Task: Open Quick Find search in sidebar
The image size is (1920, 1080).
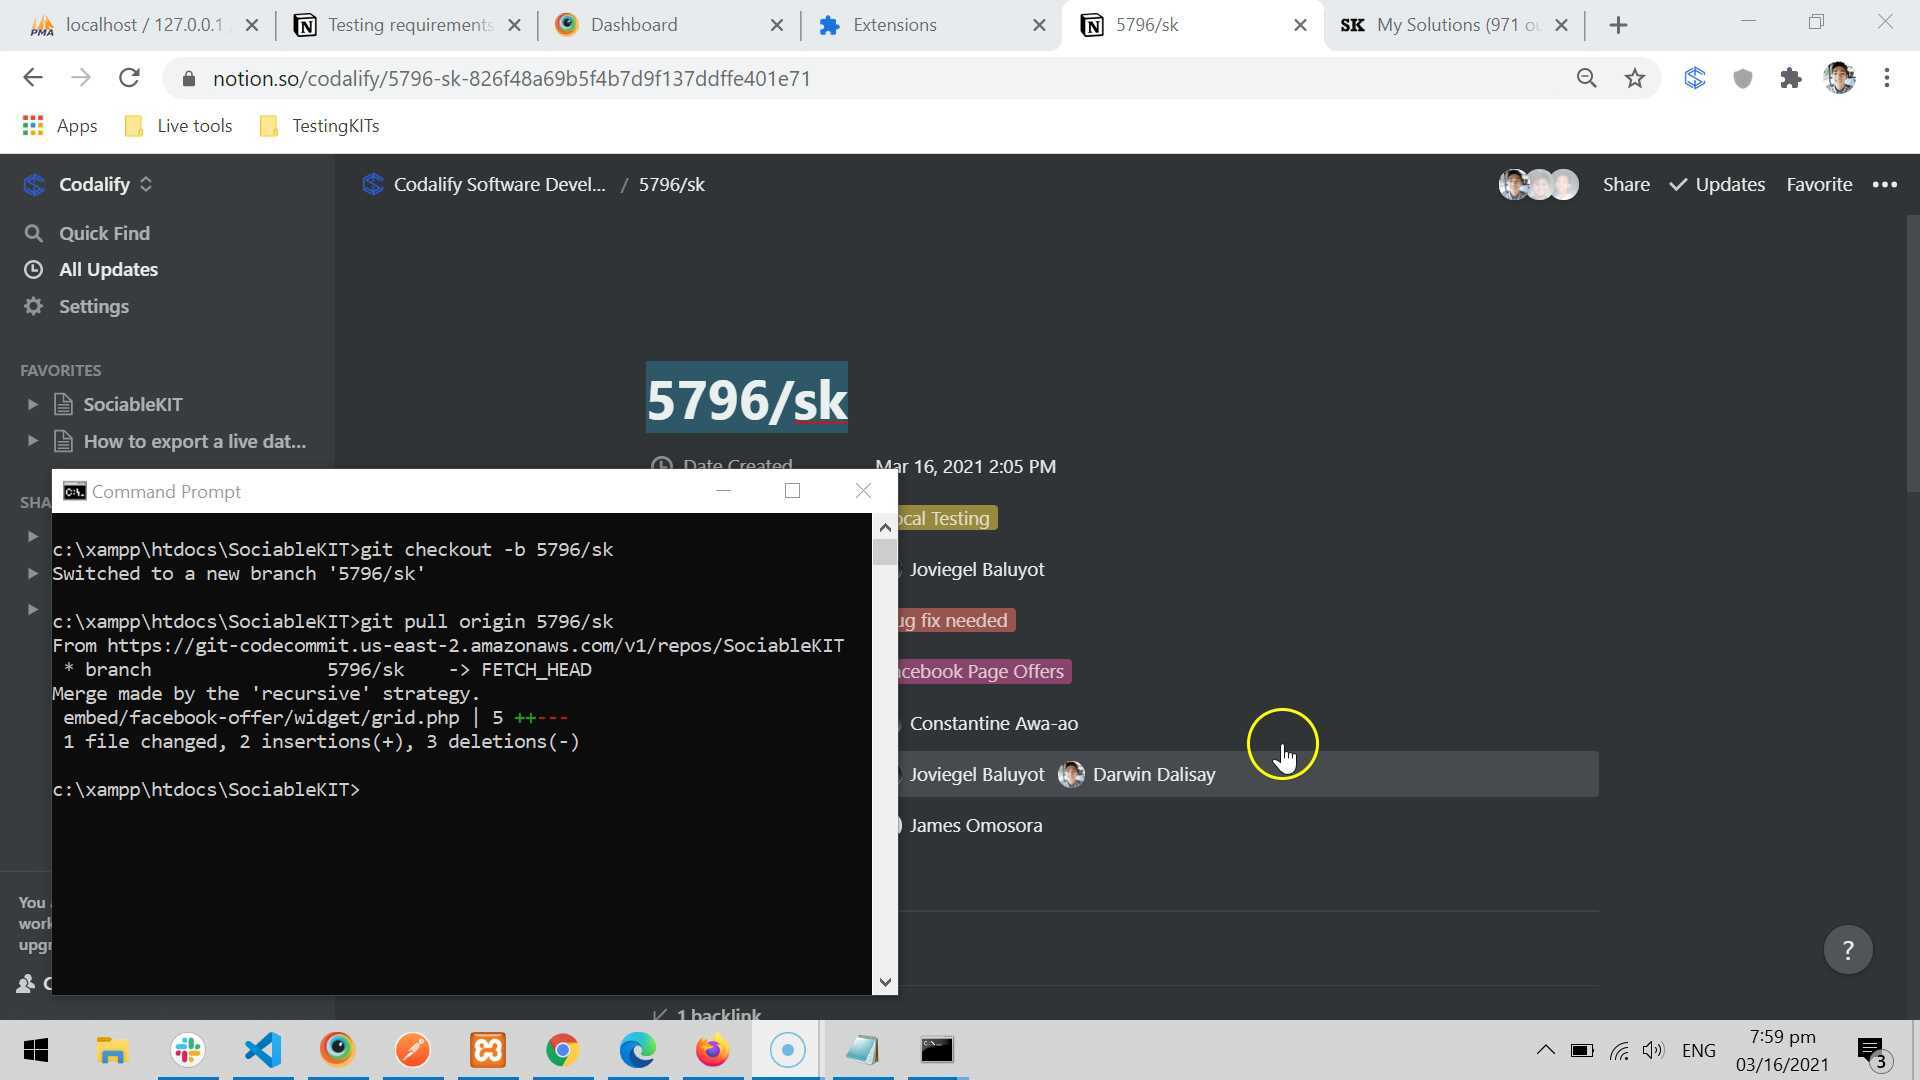Action: [104, 233]
